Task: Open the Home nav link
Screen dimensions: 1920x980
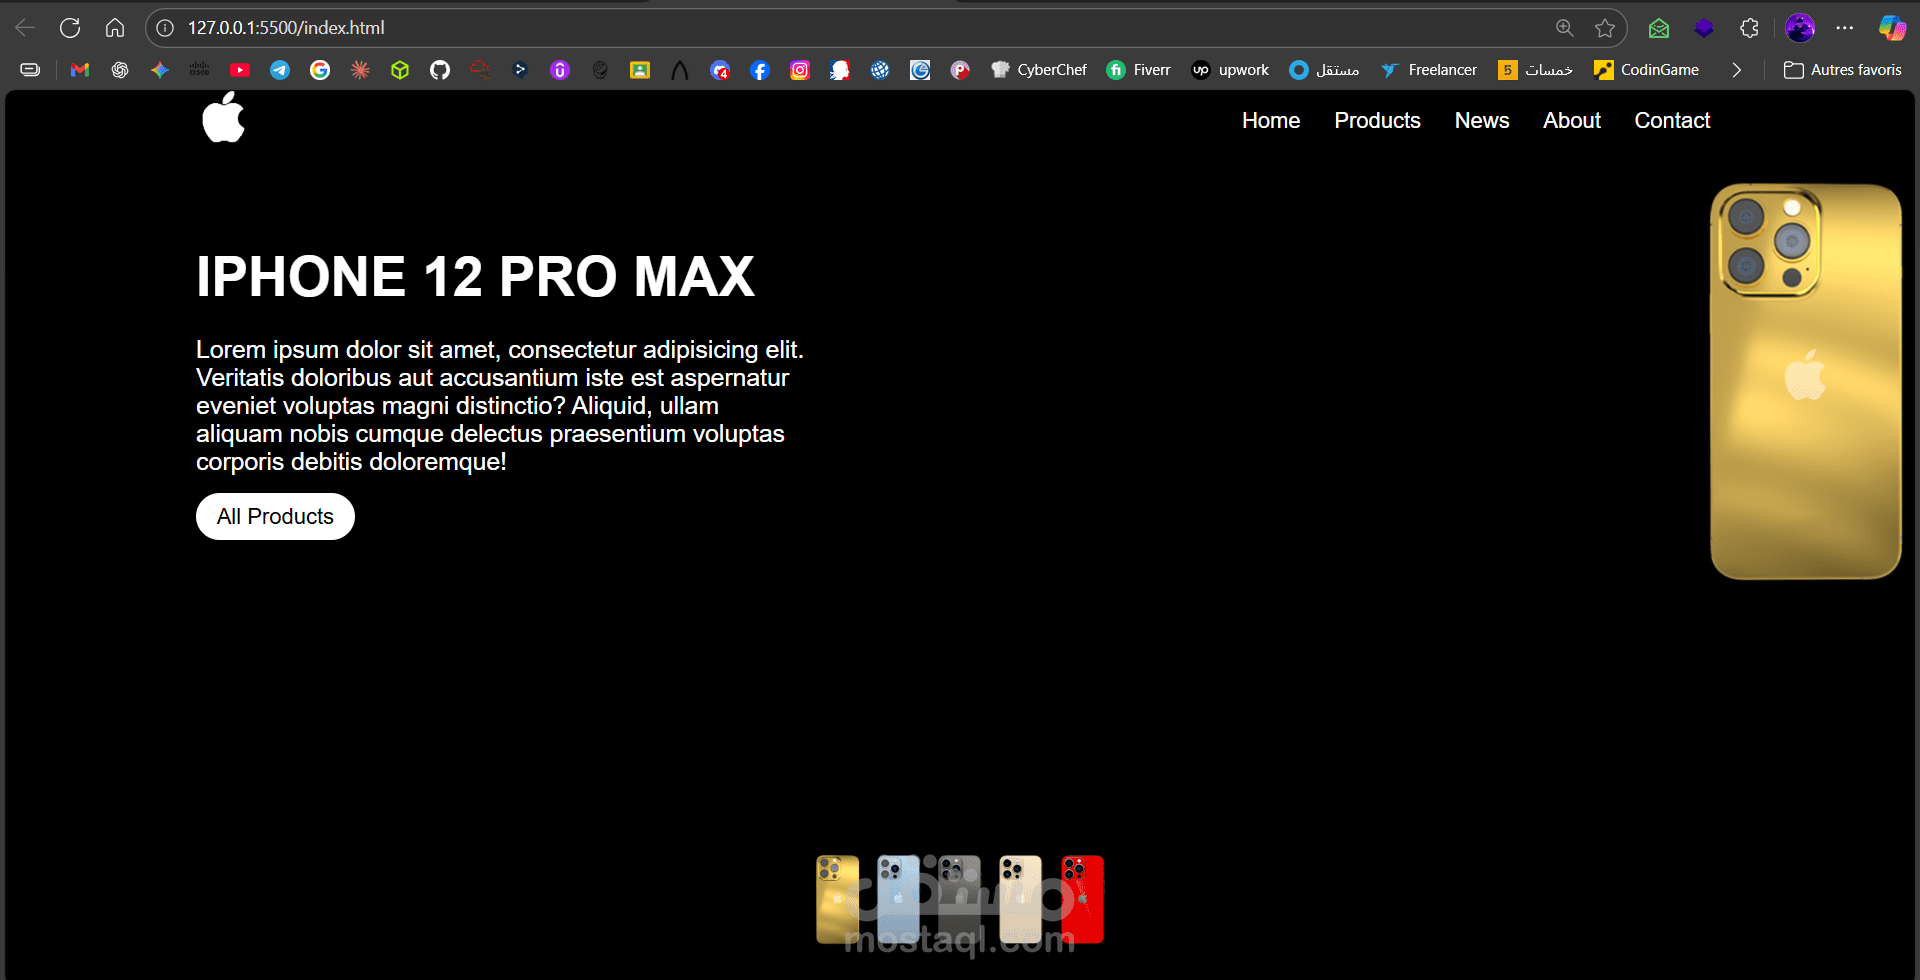Action: tap(1271, 120)
